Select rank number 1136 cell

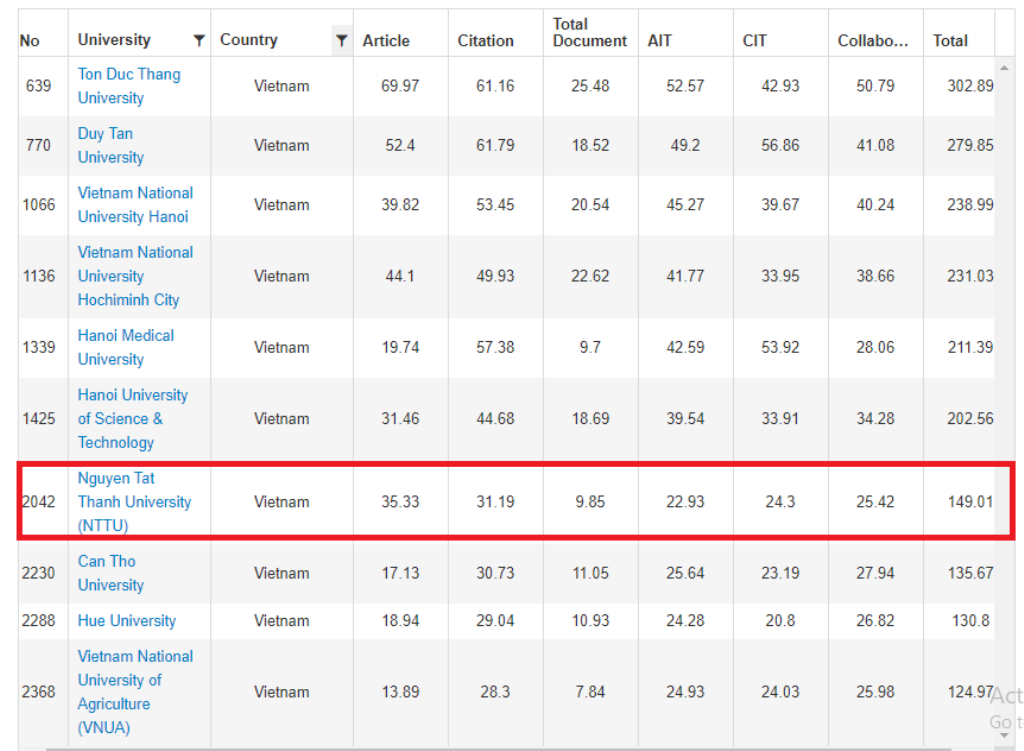[x=39, y=276]
